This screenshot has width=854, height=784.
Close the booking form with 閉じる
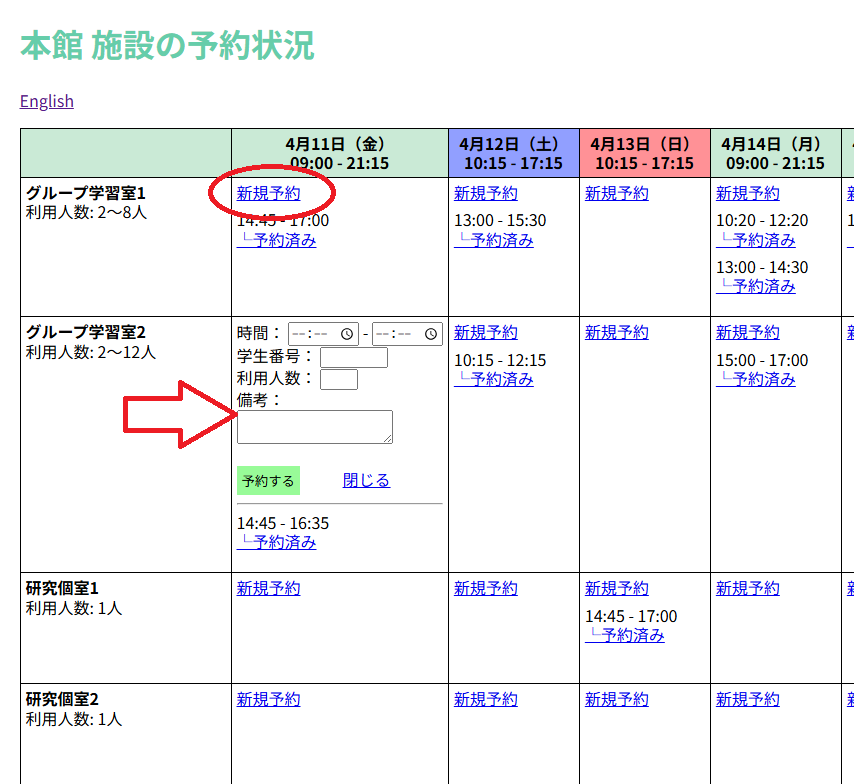[x=366, y=480]
